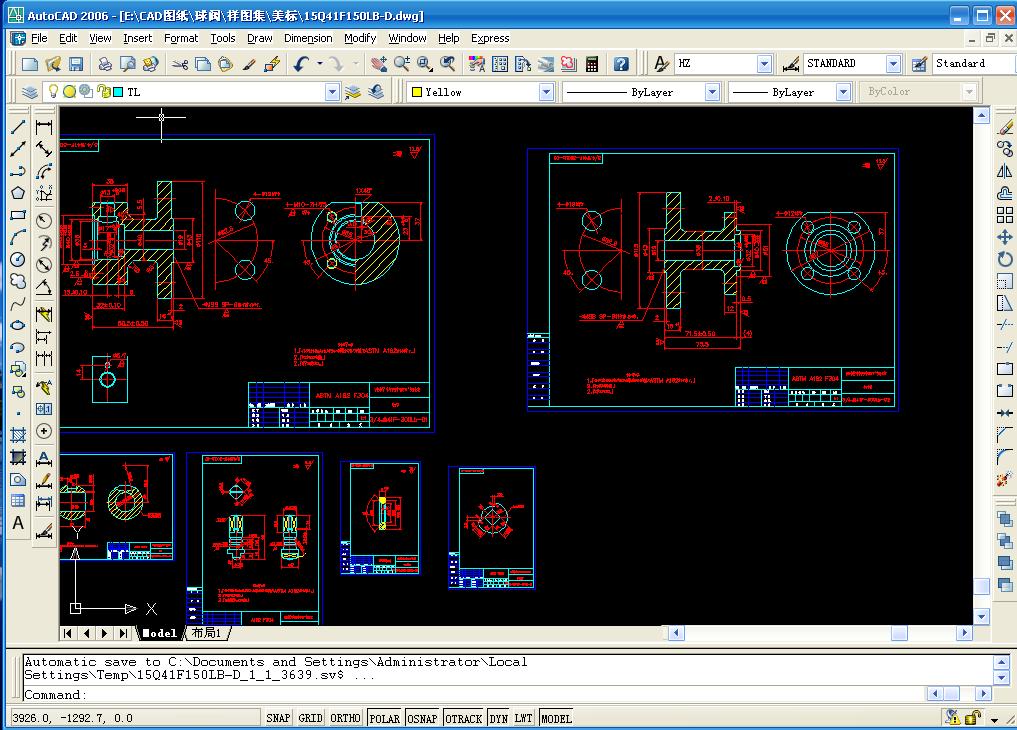
Task: Select the Move modify tool
Action: [x=1005, y=237]
